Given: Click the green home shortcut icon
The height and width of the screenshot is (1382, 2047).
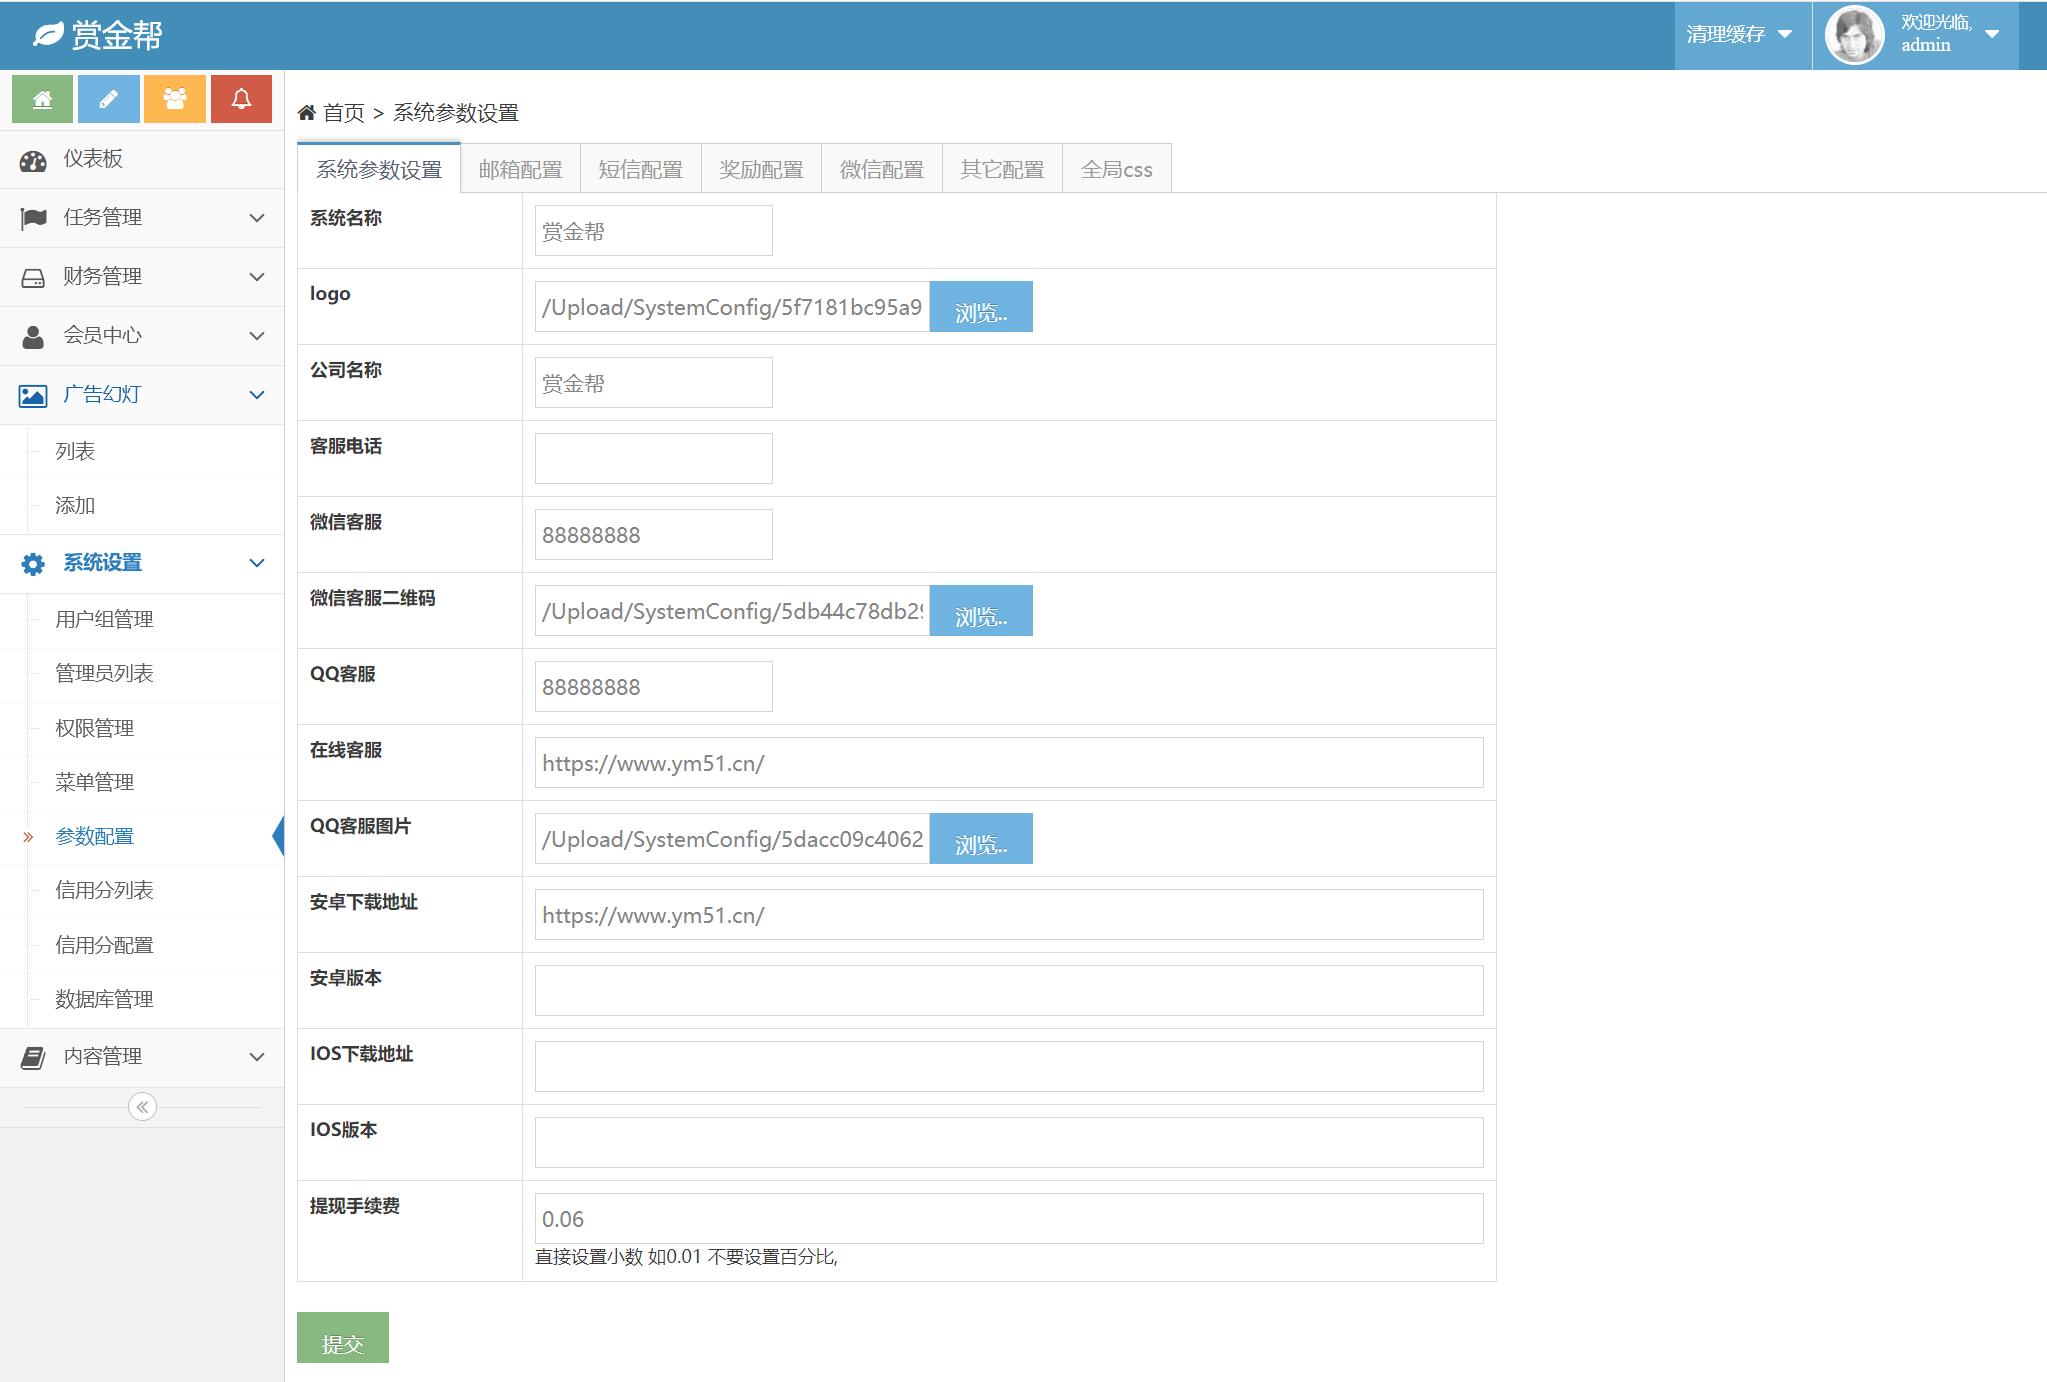Looking at the screenshot, I should coord(42,99).
